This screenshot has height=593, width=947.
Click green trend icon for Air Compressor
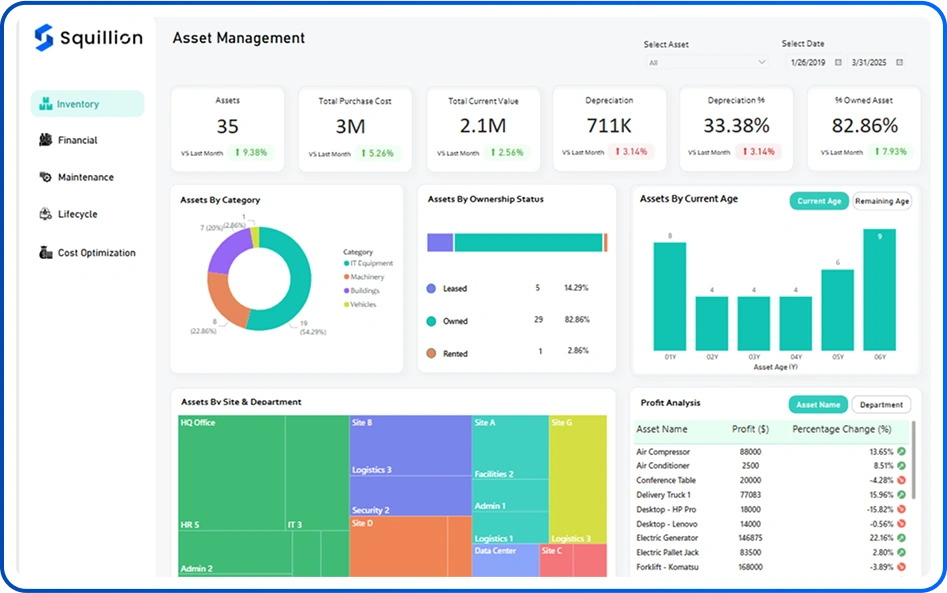(901, 452)
